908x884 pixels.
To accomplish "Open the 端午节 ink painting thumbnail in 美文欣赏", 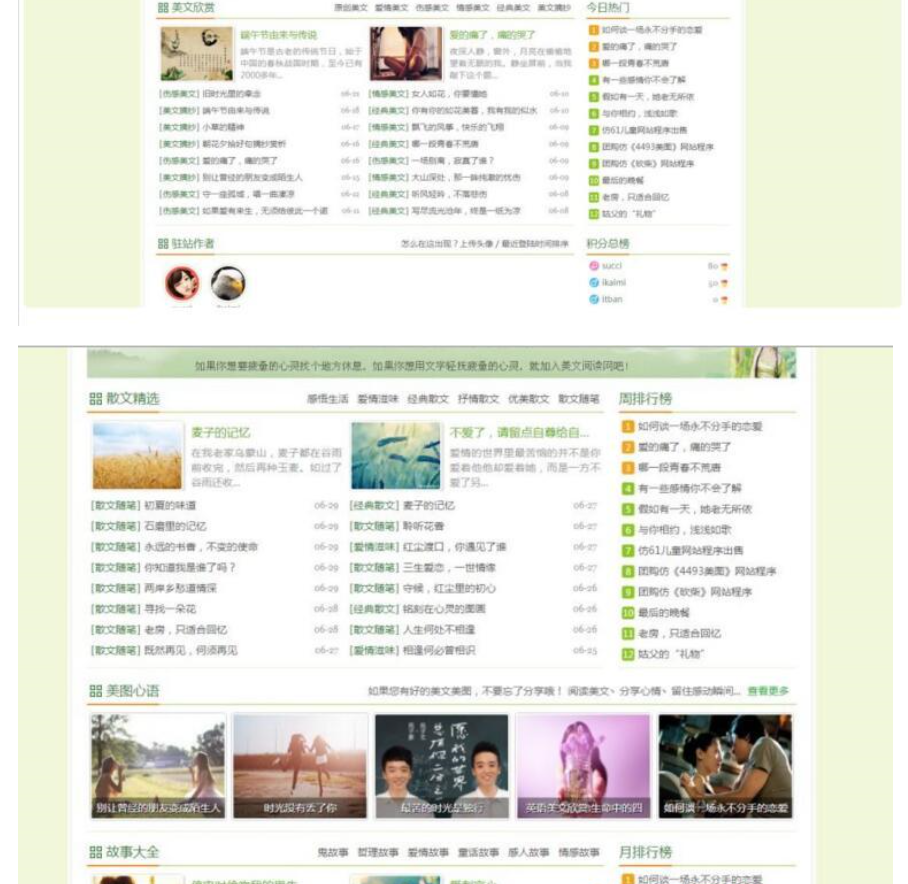I will [197, 53].
